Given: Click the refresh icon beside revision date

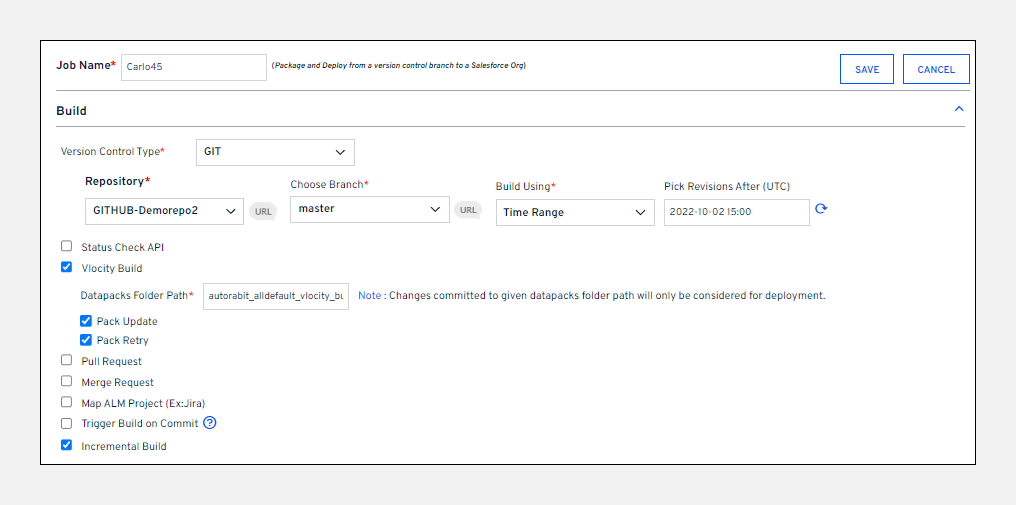Looking at the screenshot, I should point(821,209).
